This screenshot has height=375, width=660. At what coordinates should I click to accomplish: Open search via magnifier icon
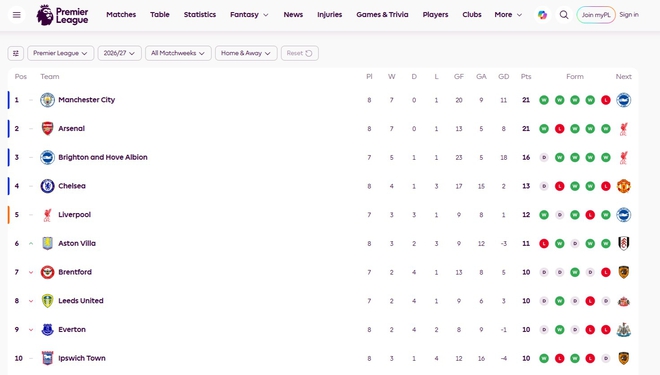[564, 15]
